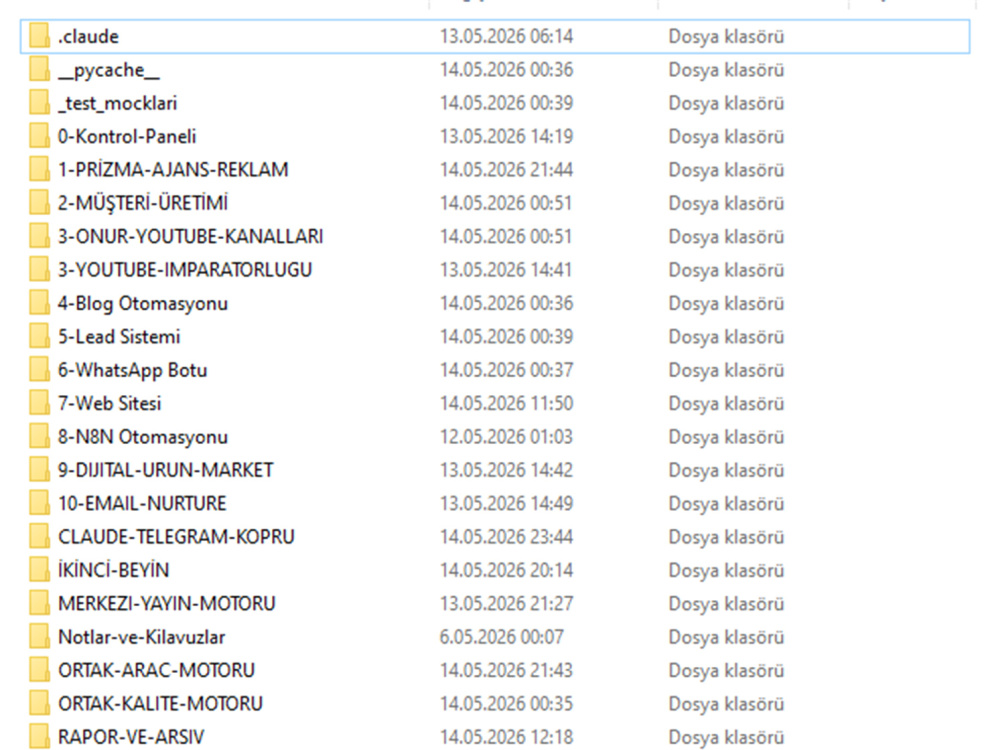
Task: Click the ORTAK-ARAC-MOTORU folder icon
Action: pyautogui.click(x=39, y=670)
